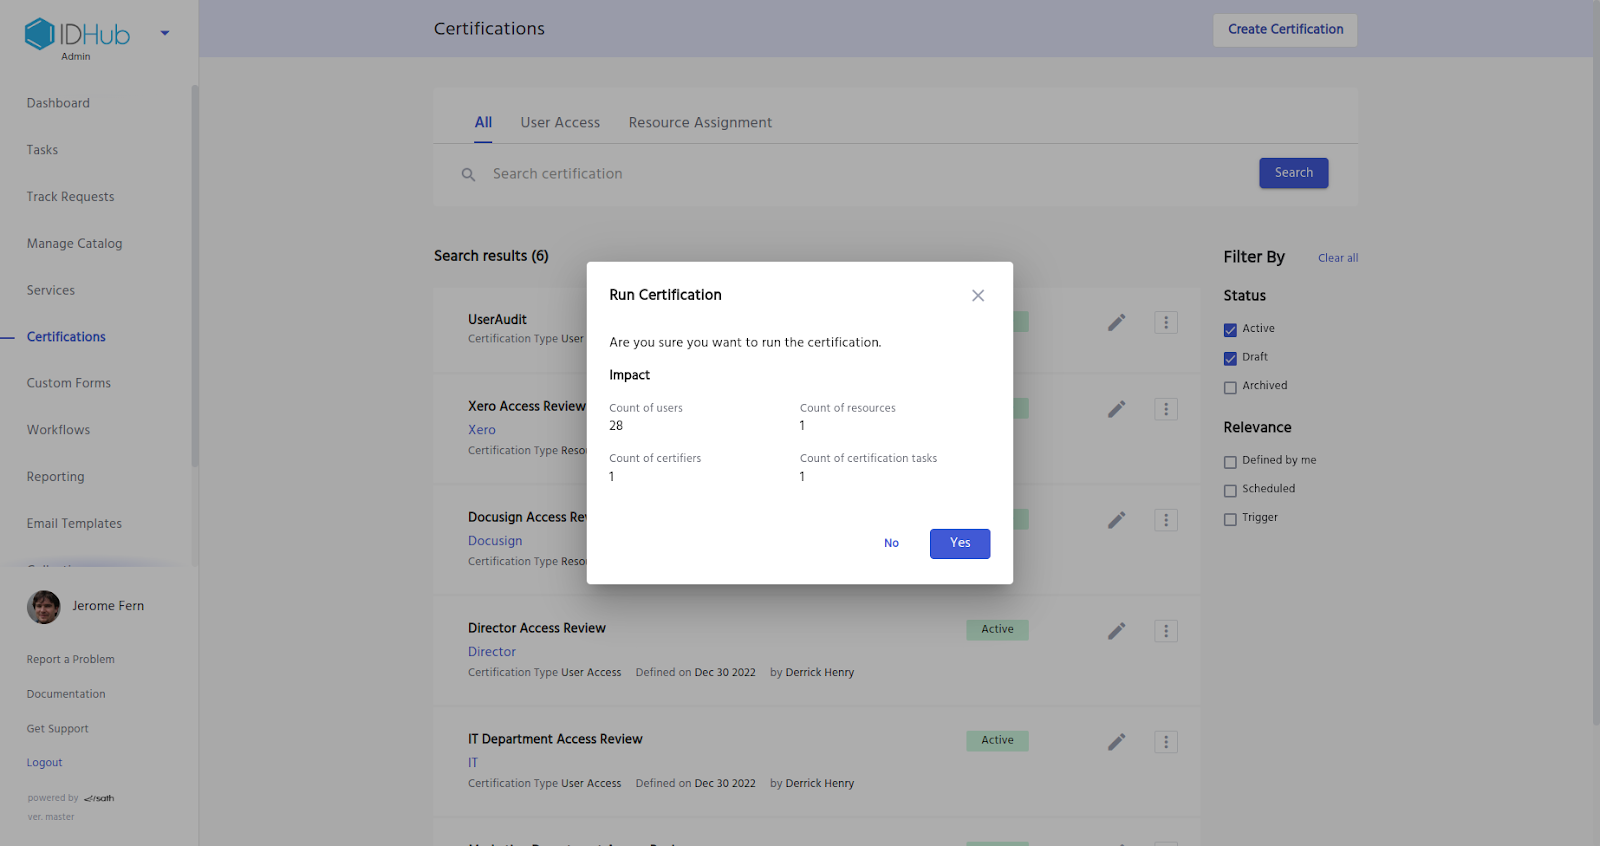Click the IDHub logo
The width and height of the screenshot is (1600, 846).
click(x=78, y=34)
